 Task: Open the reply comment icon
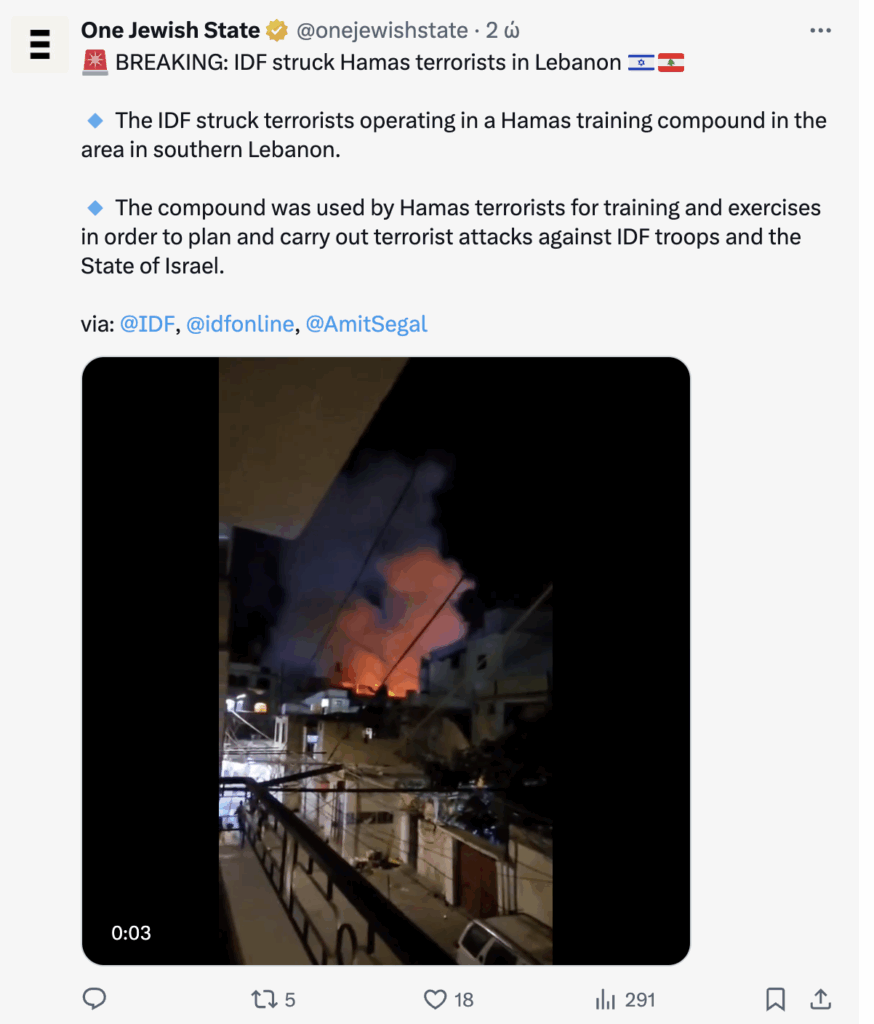tap(95, 999)
